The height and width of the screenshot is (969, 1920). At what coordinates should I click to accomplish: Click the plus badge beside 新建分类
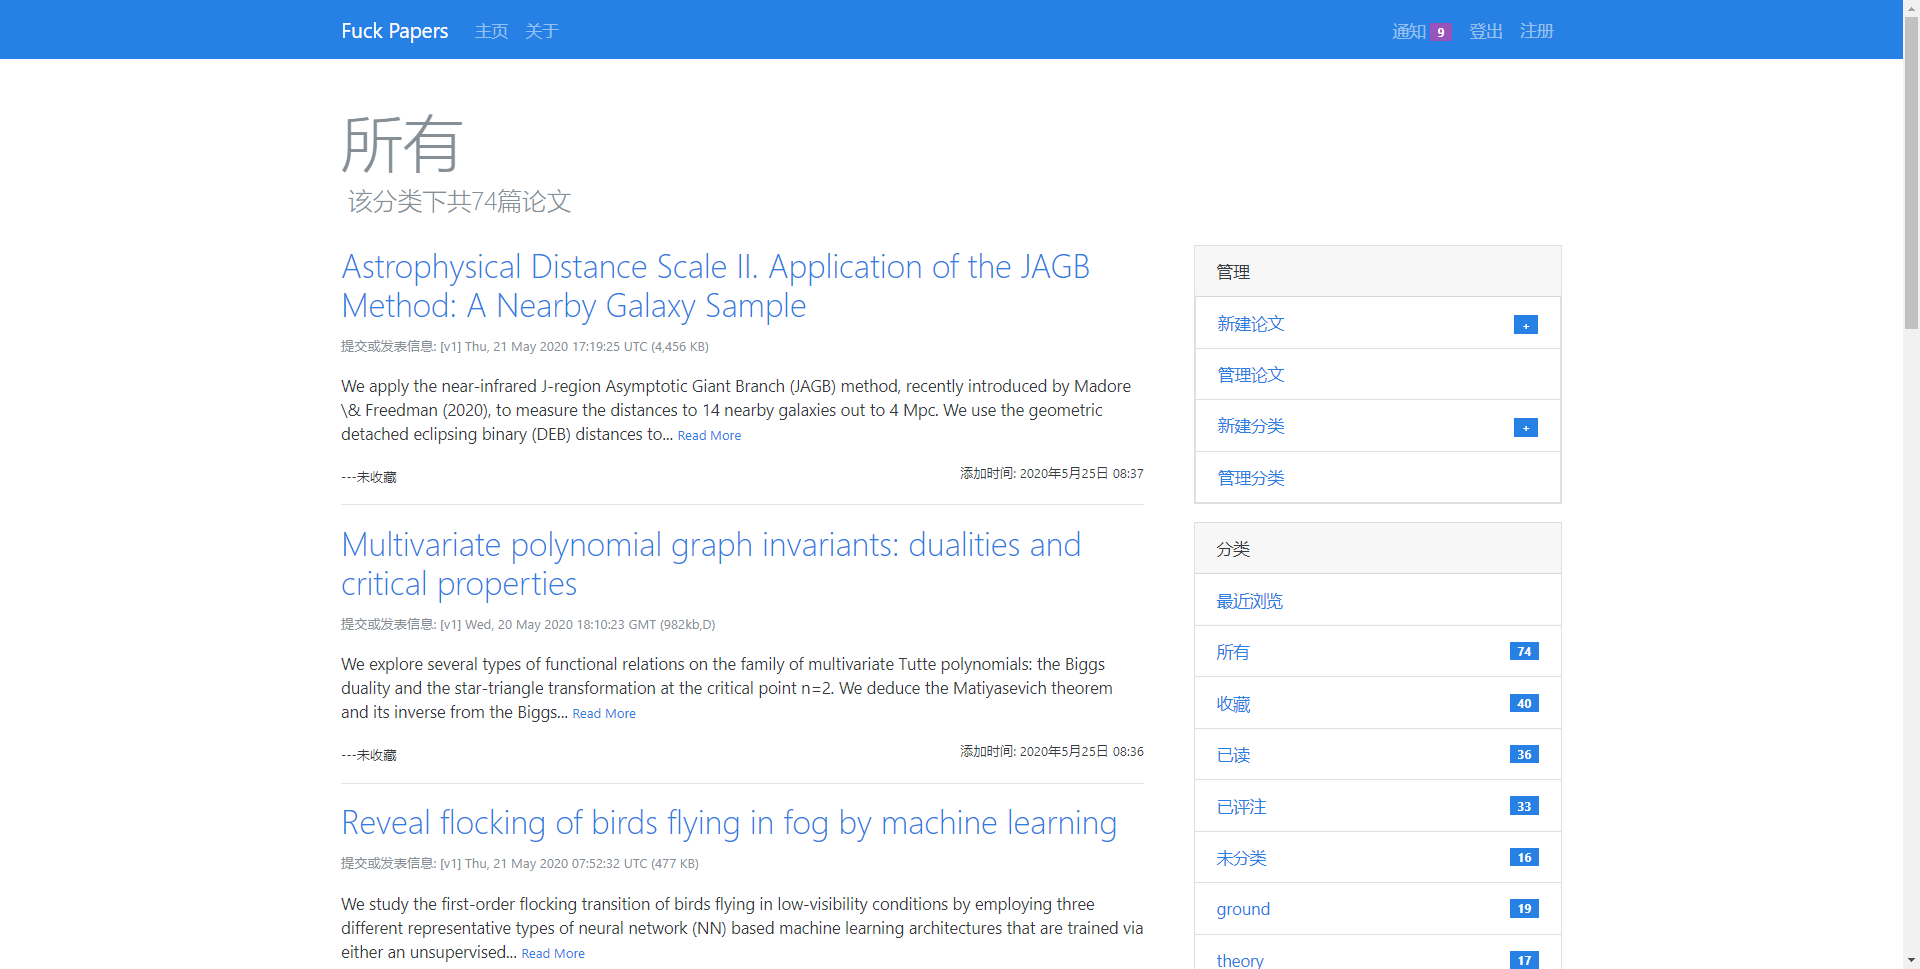coord(1525,428)
